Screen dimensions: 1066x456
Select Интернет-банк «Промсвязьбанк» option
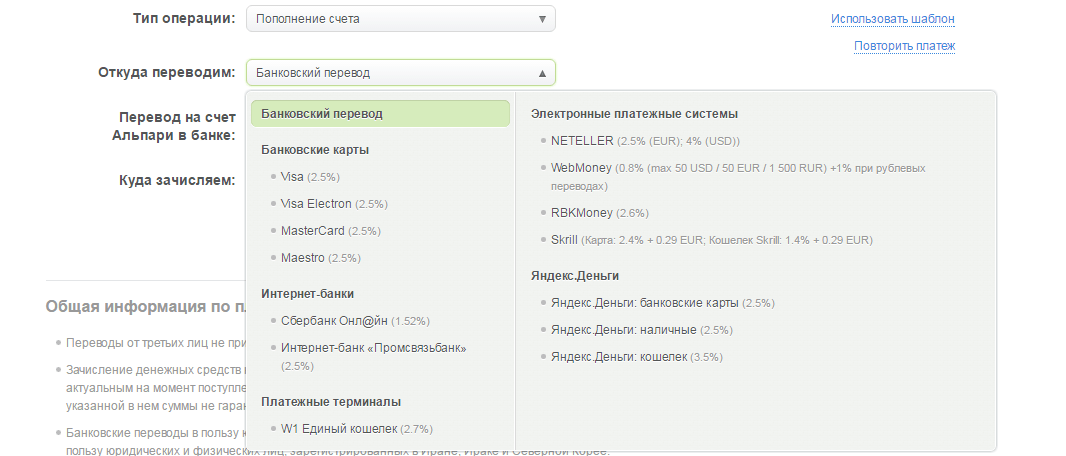[x=374, y=357]
